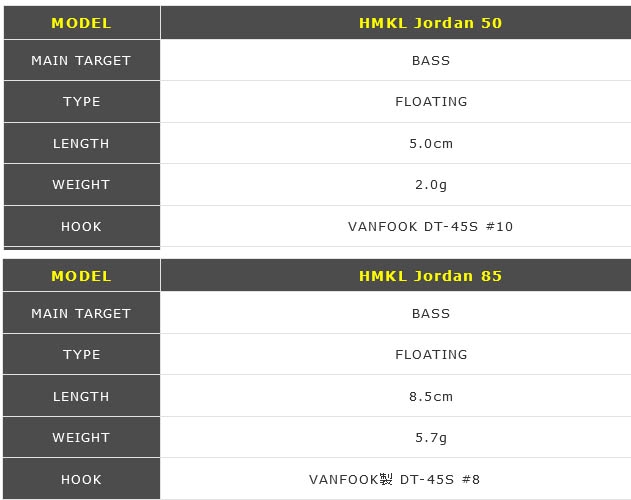This screenshot has width=631, height=500.
Task: Click the TYPE label in the first table
Action: 82,101
